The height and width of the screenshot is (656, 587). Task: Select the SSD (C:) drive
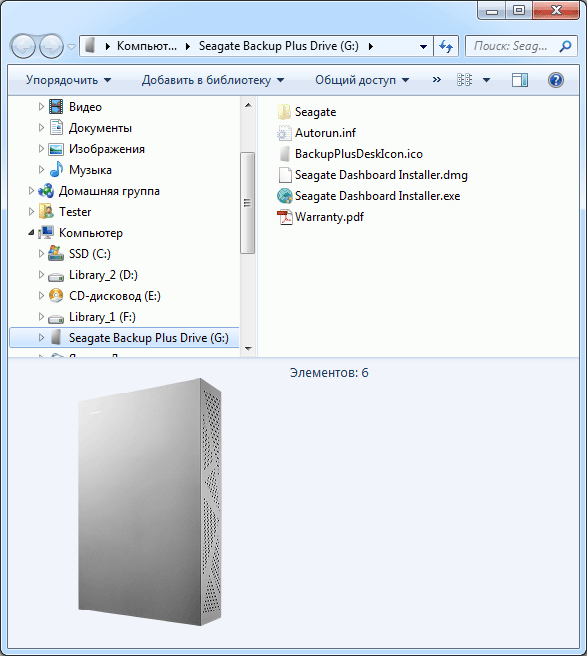tap(90, 254)
